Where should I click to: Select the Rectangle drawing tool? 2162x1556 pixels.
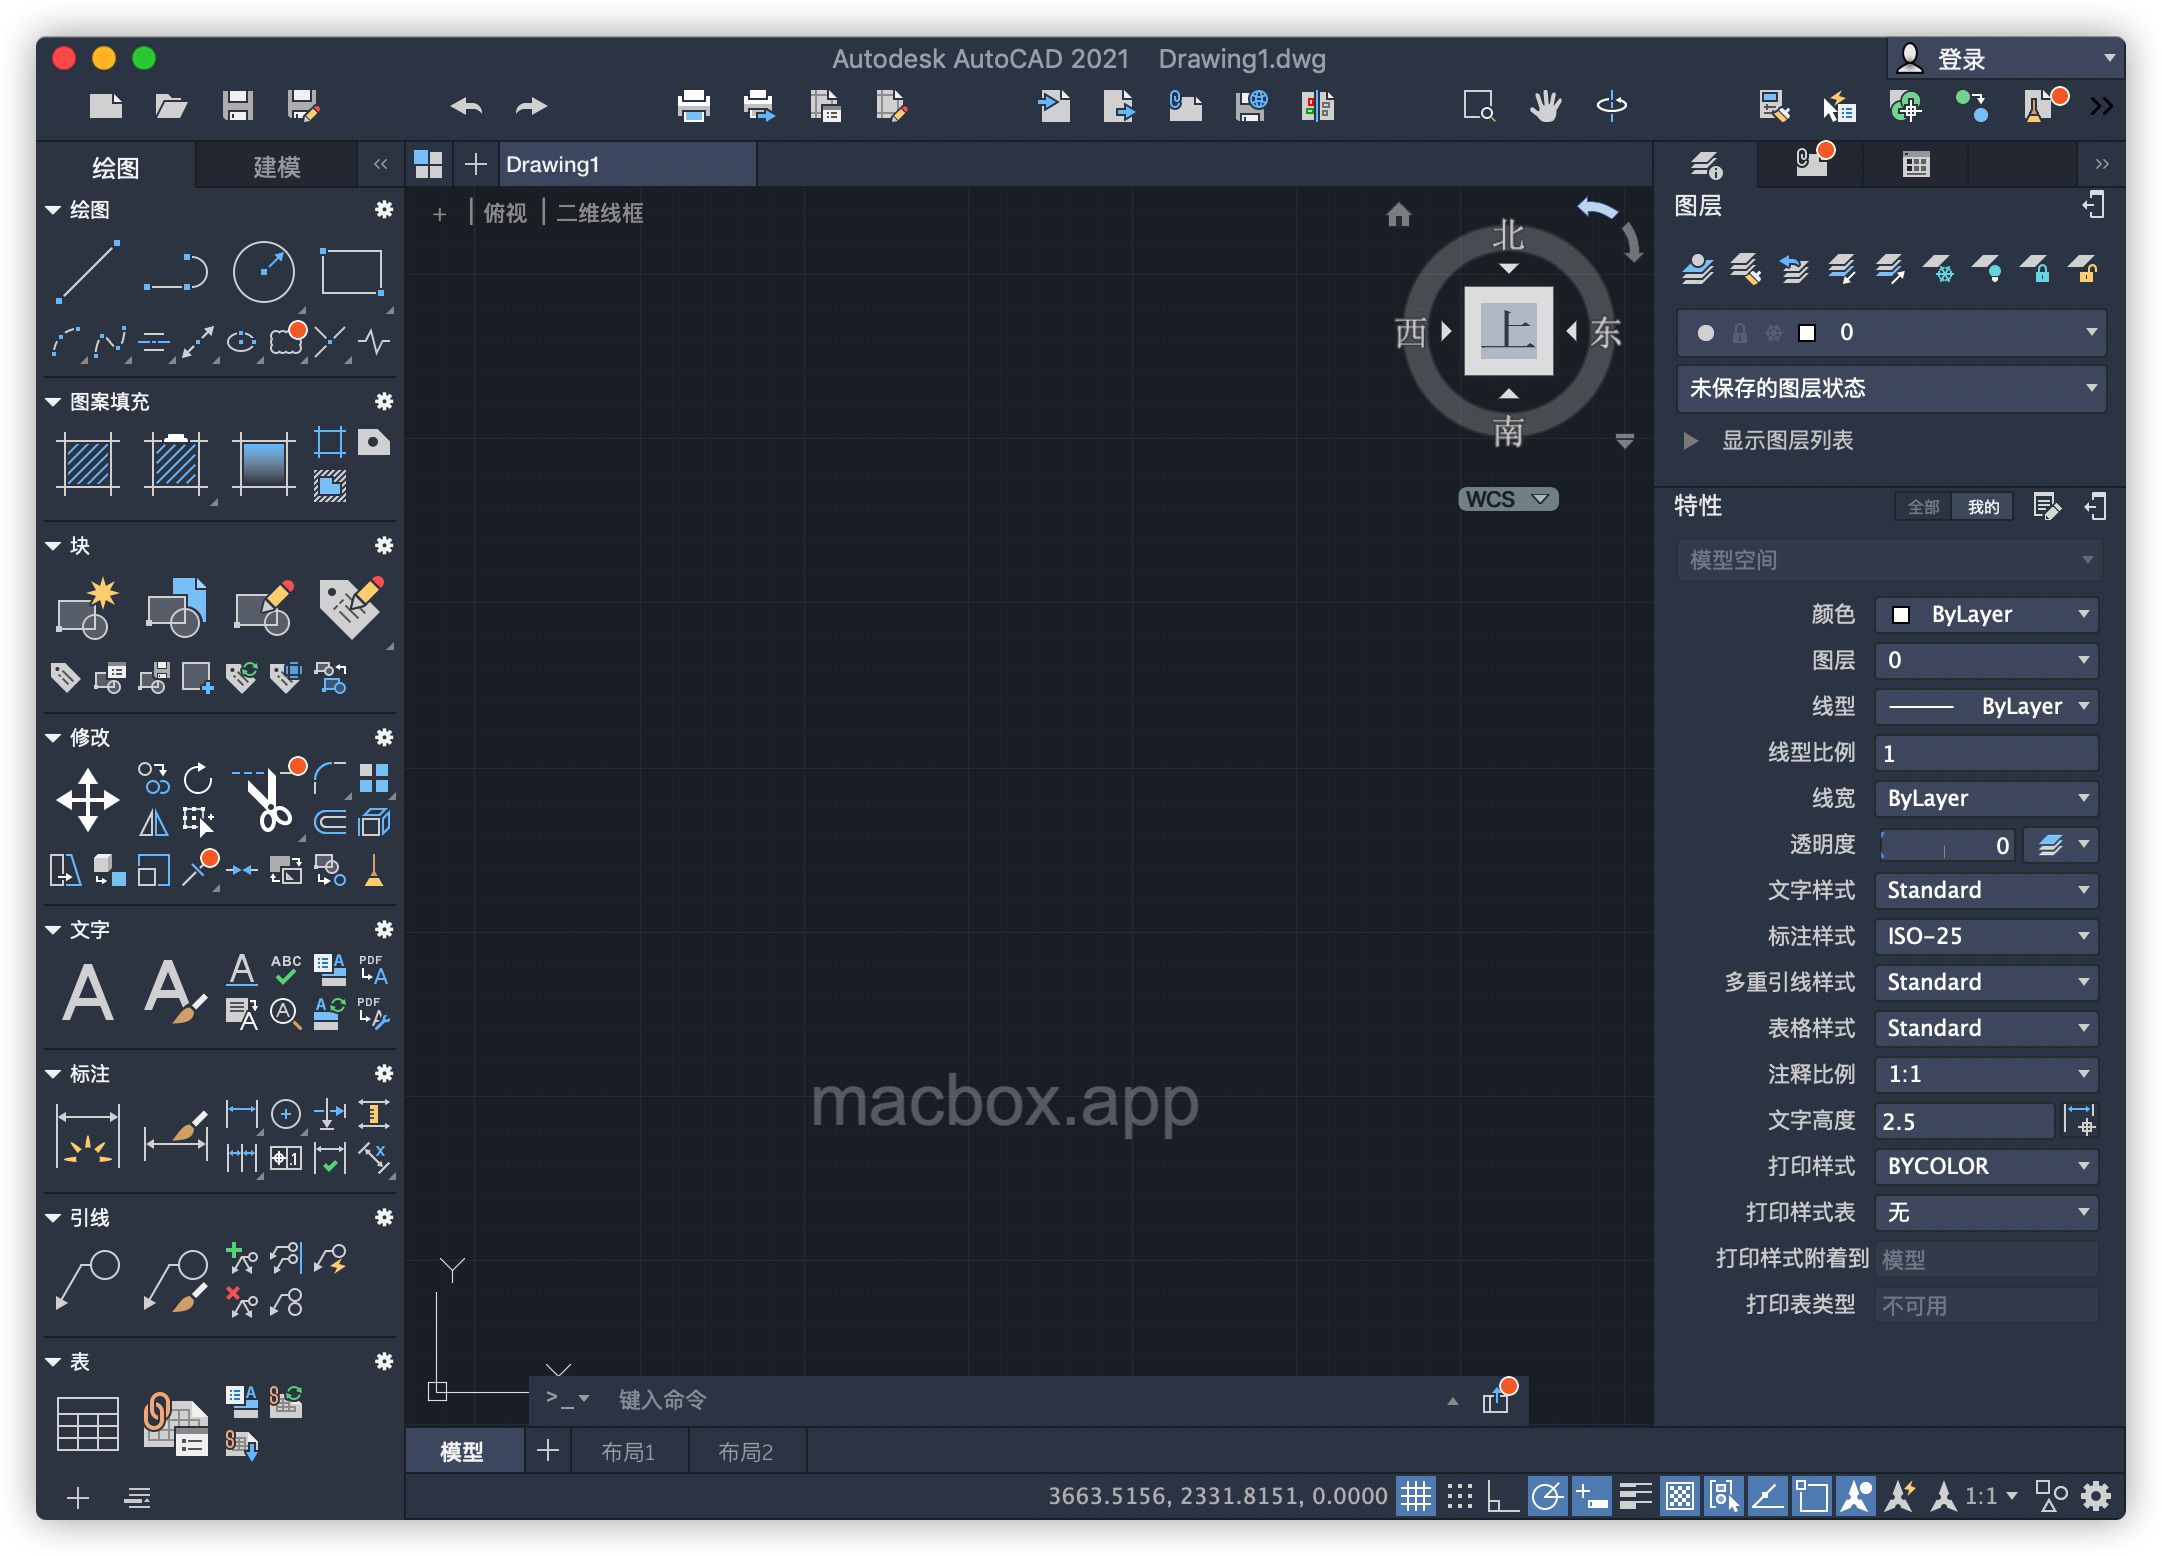pyautogui.click(x=351, y=271)
